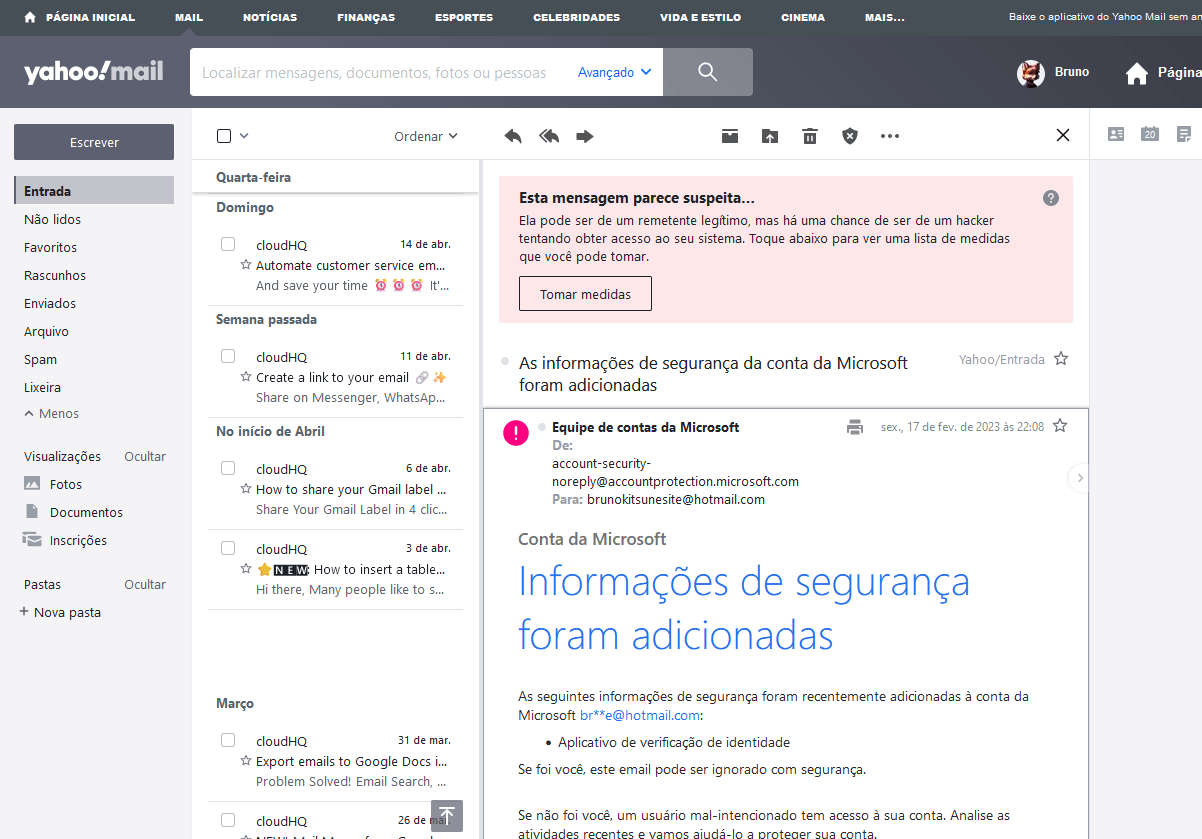Star the message beside the date
This screenshot has width=1202, height=839.
pos(1060,426)
